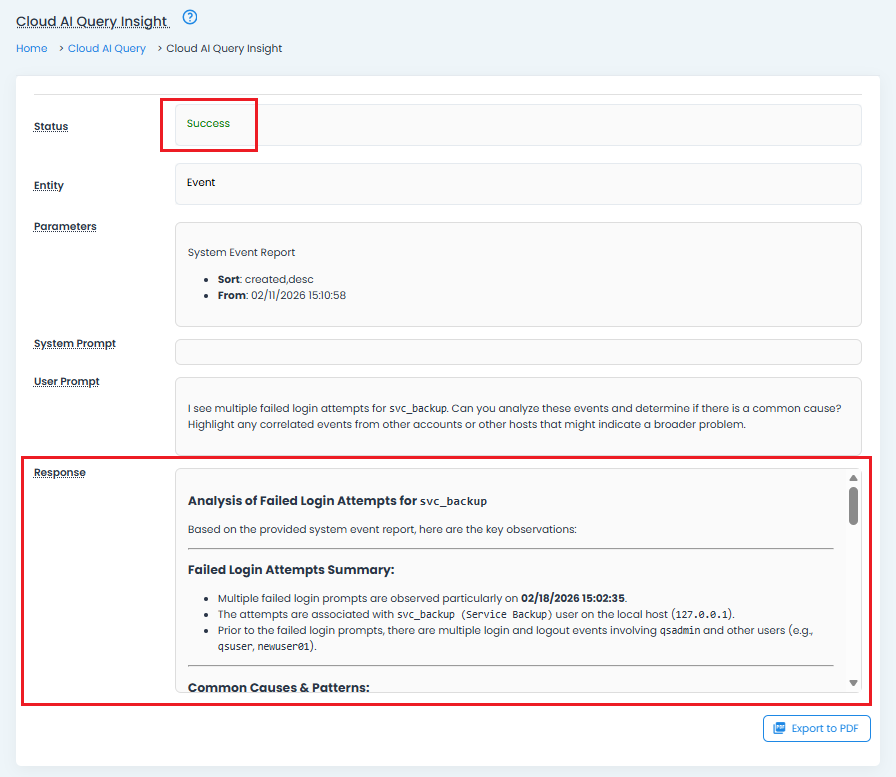Click the Status field showing Success

tap(517, 125)
